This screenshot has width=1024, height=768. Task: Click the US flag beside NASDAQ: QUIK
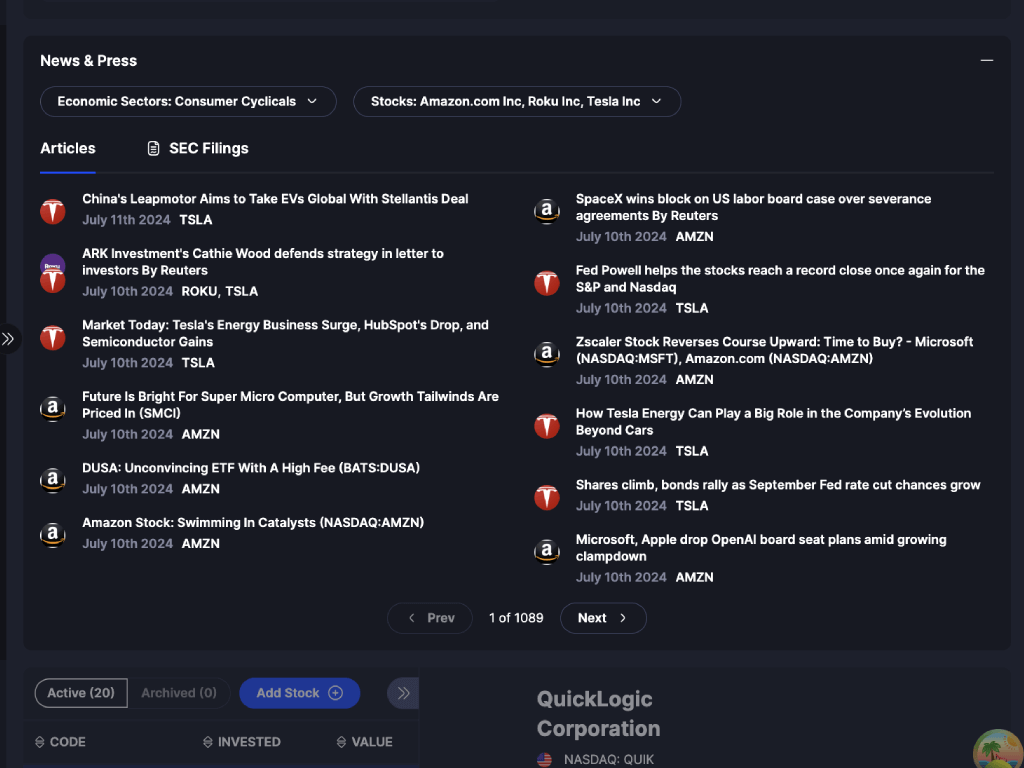544,760
